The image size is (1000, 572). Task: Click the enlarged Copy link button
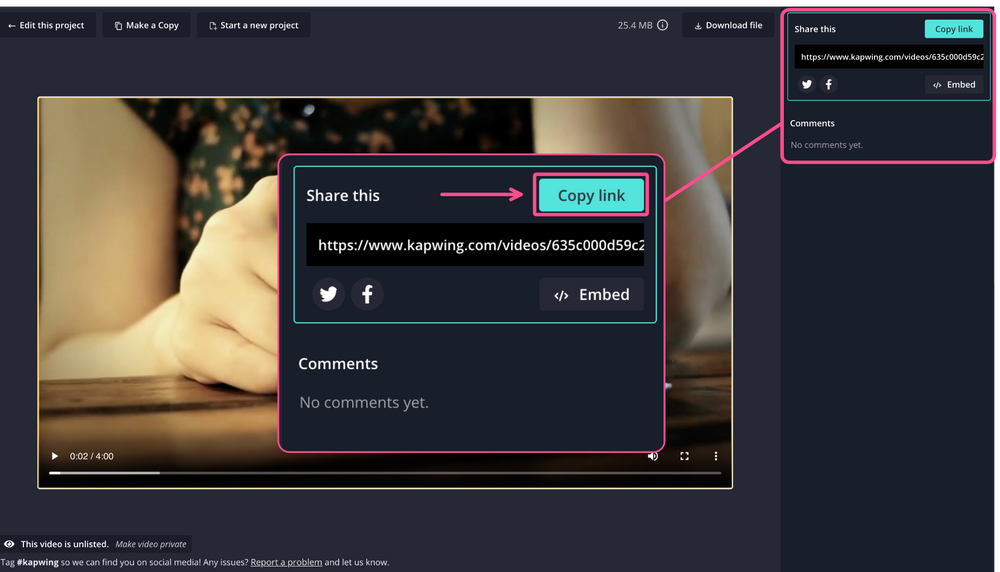[x=591, y=196]
